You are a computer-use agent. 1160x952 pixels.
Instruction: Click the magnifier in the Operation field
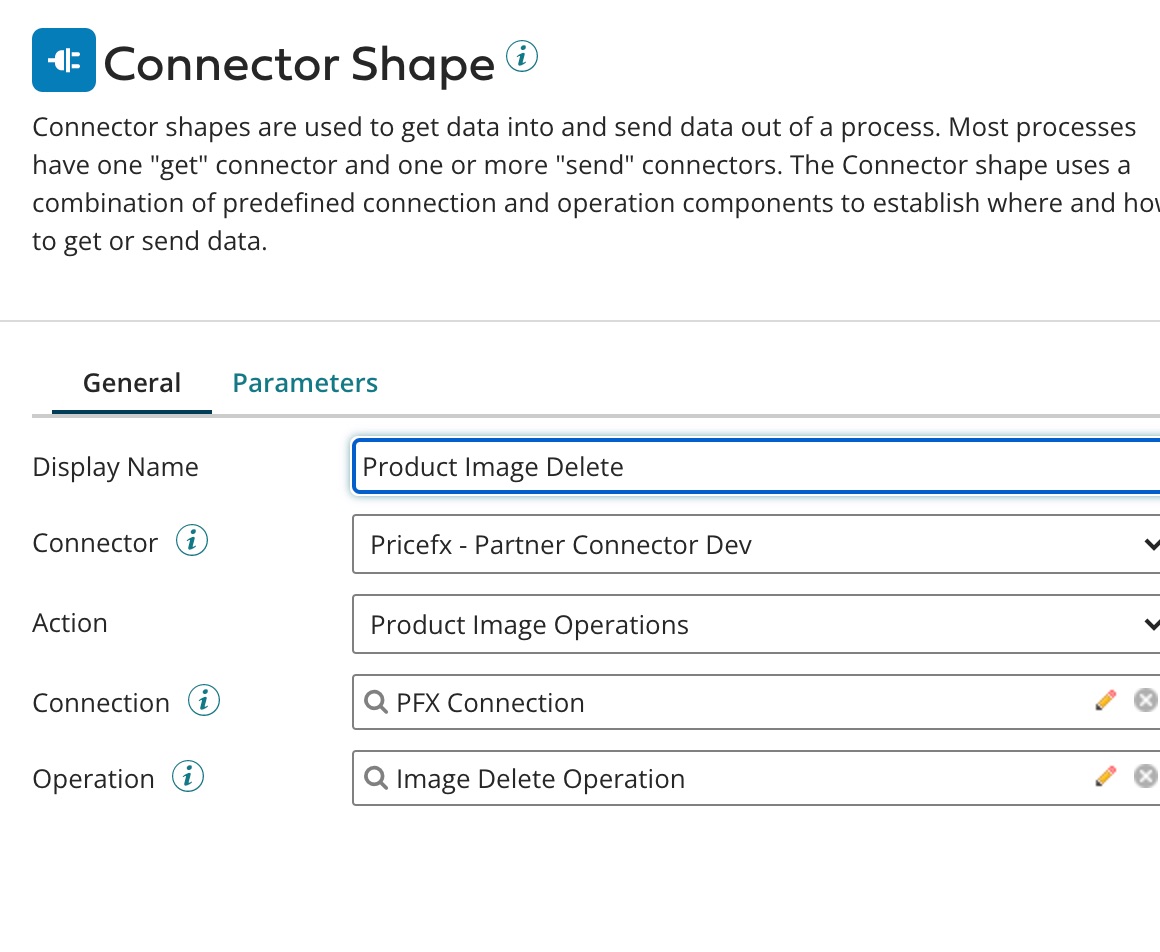[x=377, y=778]
